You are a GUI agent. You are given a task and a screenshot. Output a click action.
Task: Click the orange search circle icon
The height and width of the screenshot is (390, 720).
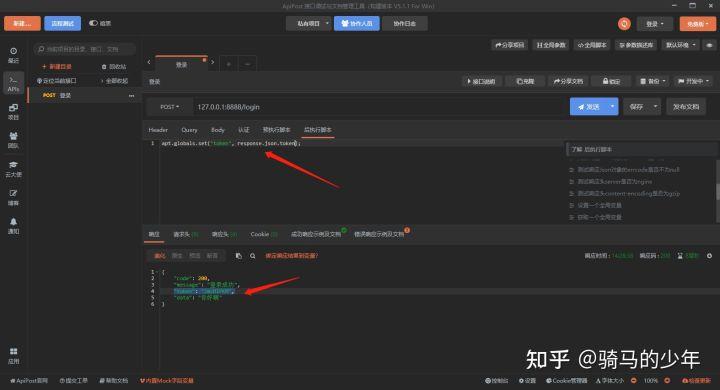pos(624,24)
